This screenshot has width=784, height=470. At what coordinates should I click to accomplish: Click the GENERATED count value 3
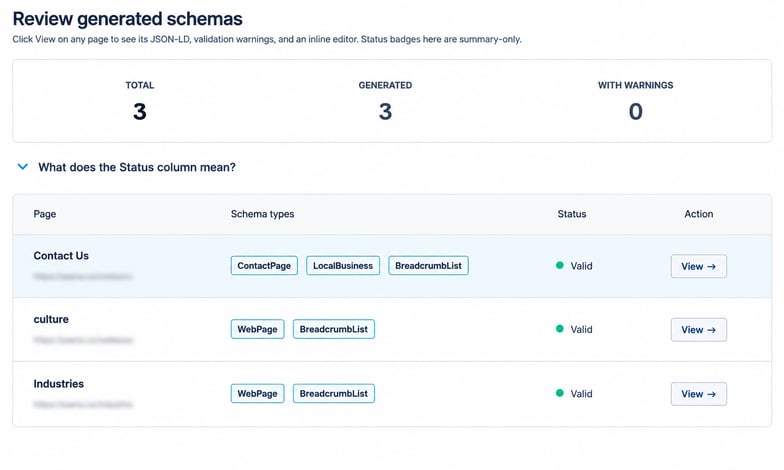(x=385, y=111)
